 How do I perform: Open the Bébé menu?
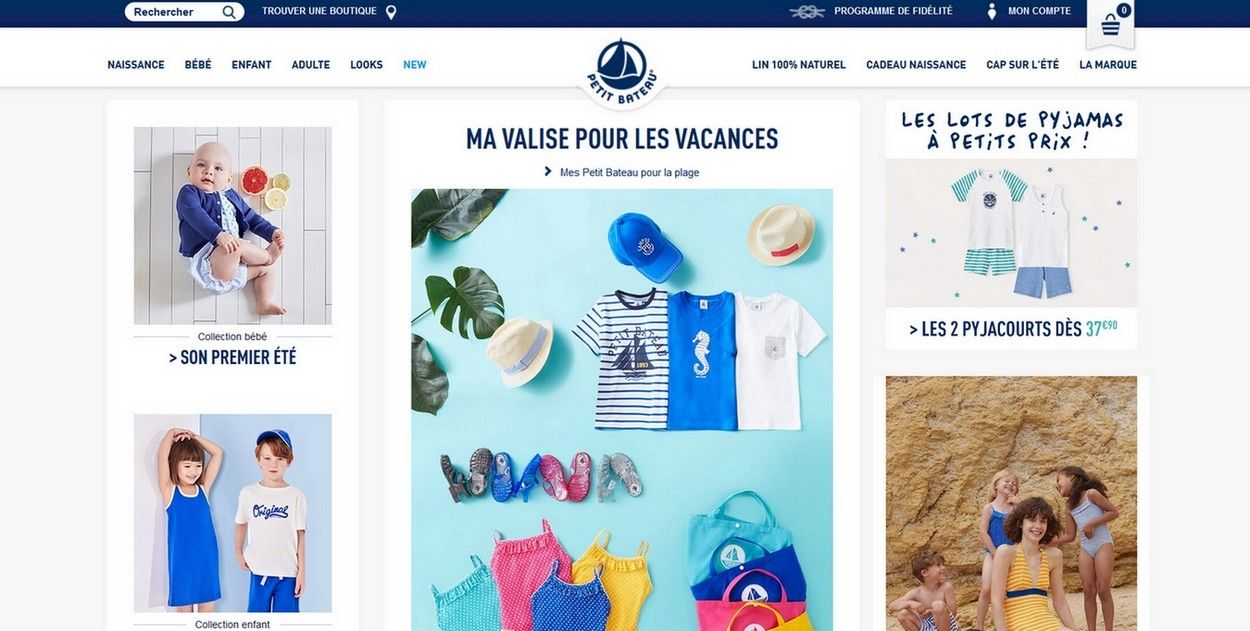tap(198, 65)
